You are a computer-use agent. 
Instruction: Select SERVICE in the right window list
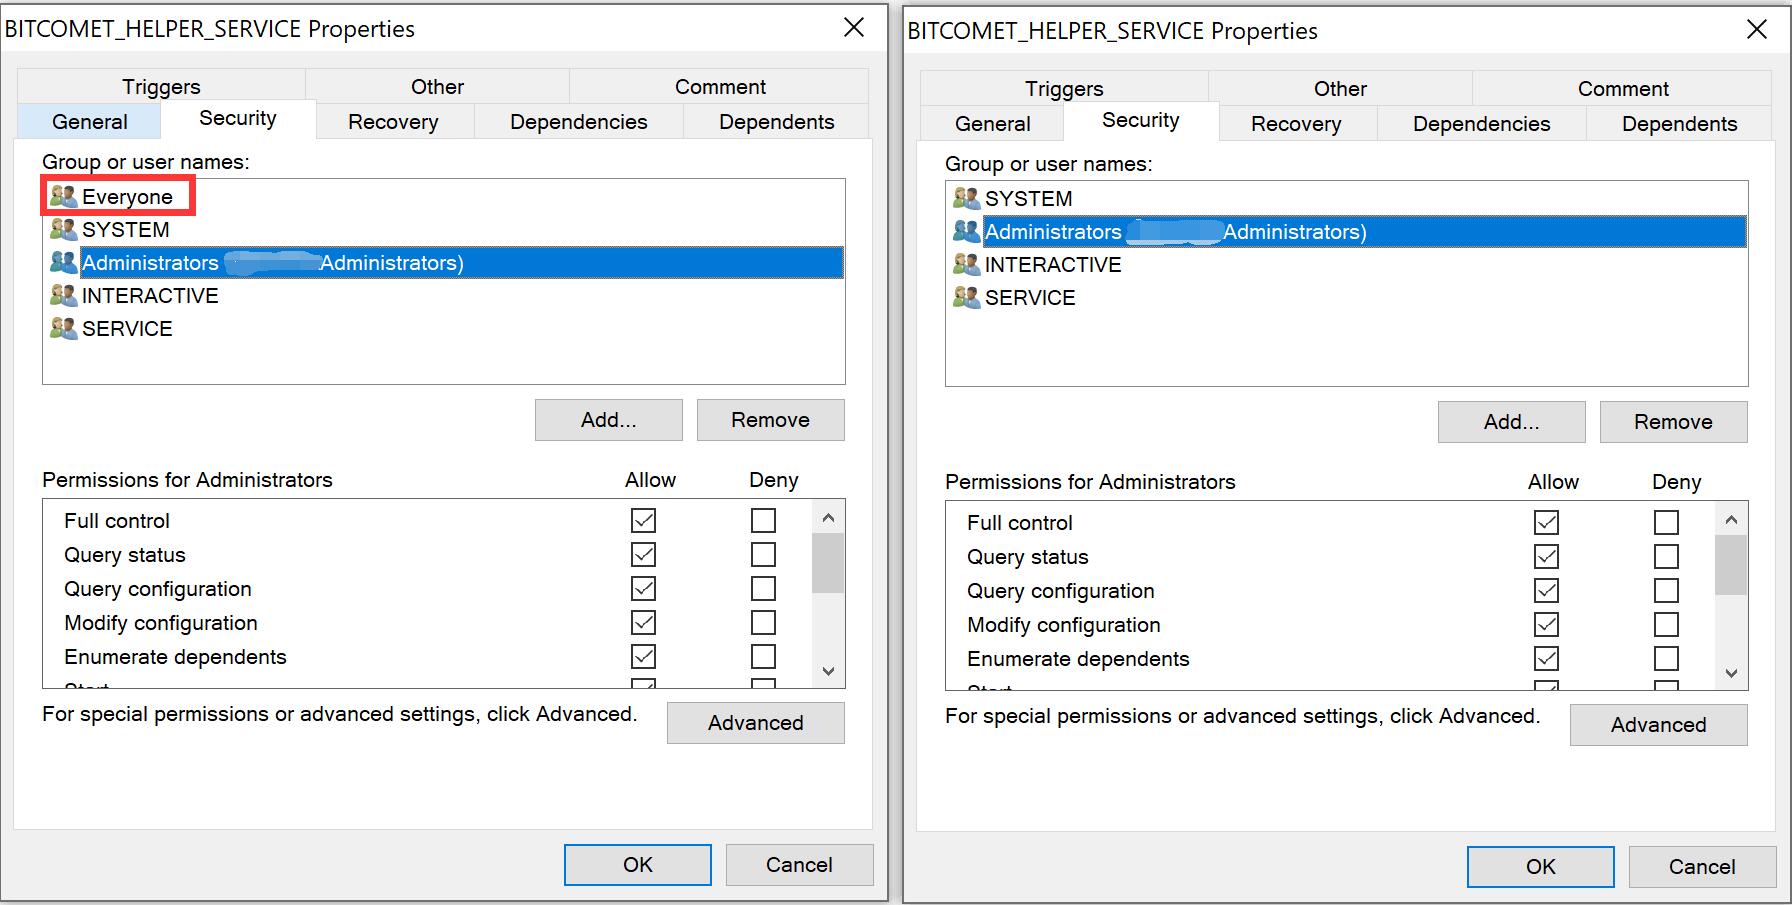(1030, 298)
